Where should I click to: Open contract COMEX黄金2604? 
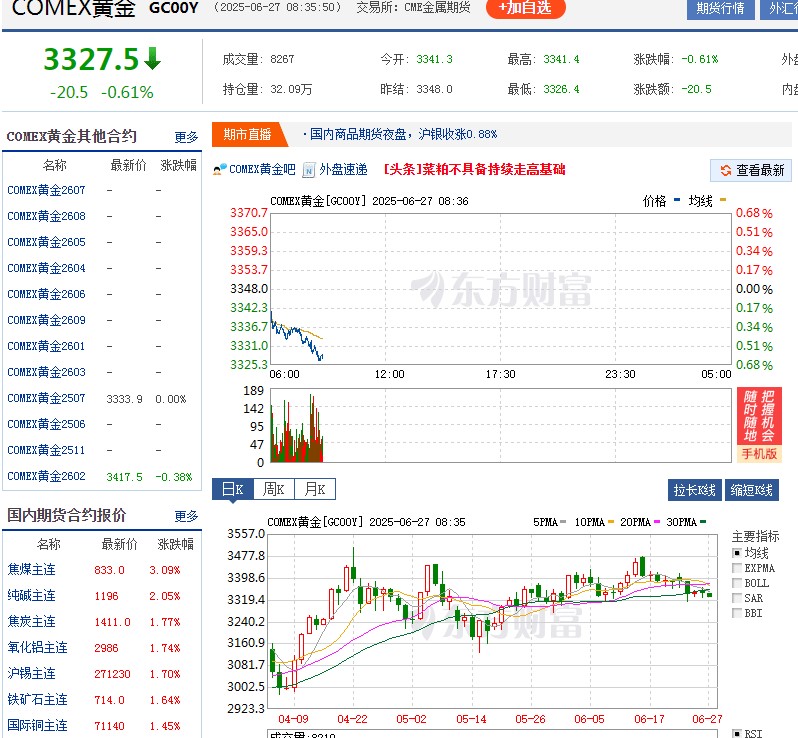pos(46,268)
